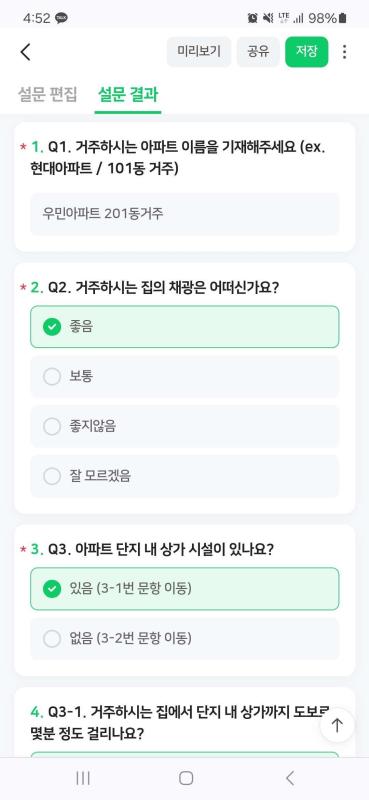Tap the battery indicator in the status bar
This screenshot has width=369, height=800.
[x=343, y=19]
